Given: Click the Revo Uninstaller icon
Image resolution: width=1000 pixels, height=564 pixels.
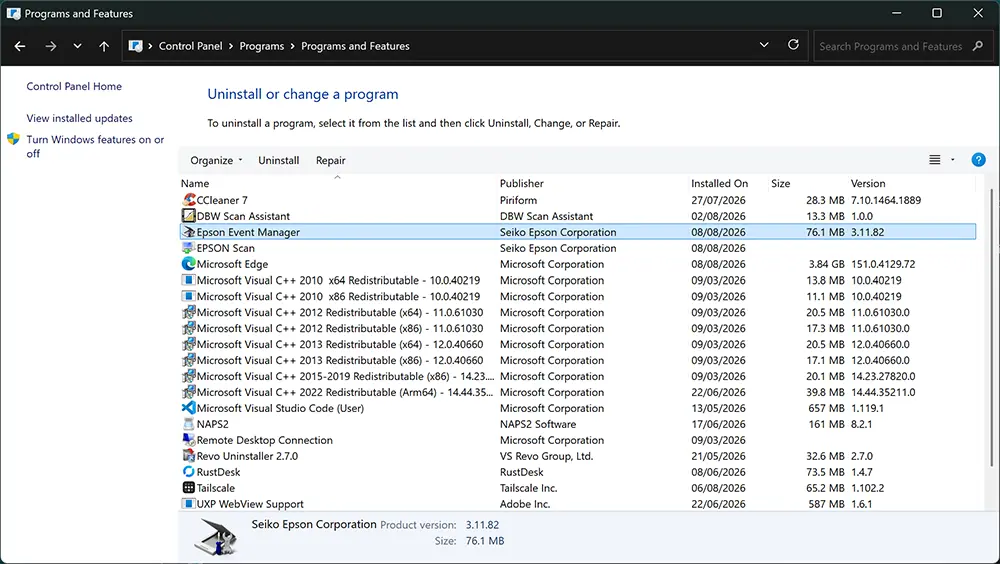Looking at the screenshot, I should [x=189, y=456].
